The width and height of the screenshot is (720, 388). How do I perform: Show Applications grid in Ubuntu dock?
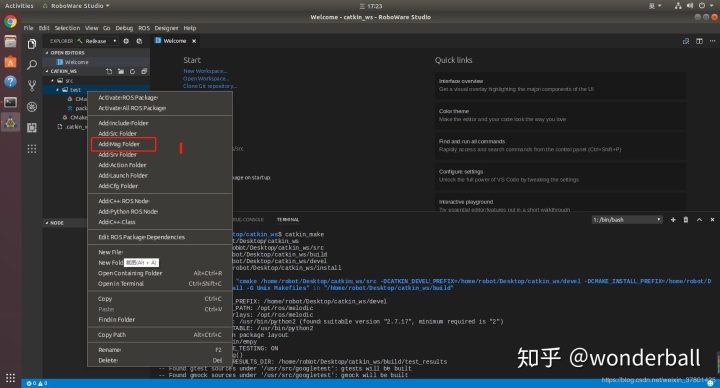pyautogui.click(x=10, y=378)
